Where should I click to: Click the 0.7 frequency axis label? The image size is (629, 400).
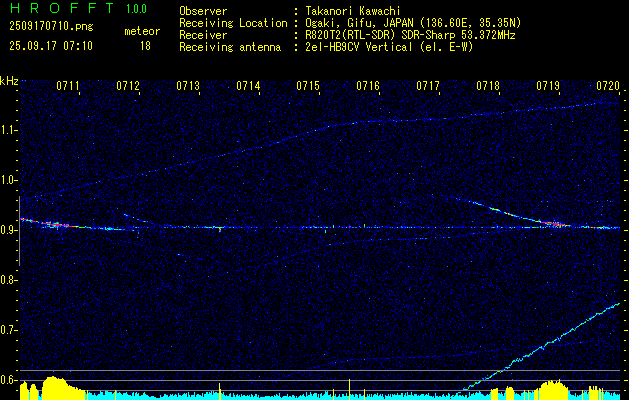tap(10, 330)
